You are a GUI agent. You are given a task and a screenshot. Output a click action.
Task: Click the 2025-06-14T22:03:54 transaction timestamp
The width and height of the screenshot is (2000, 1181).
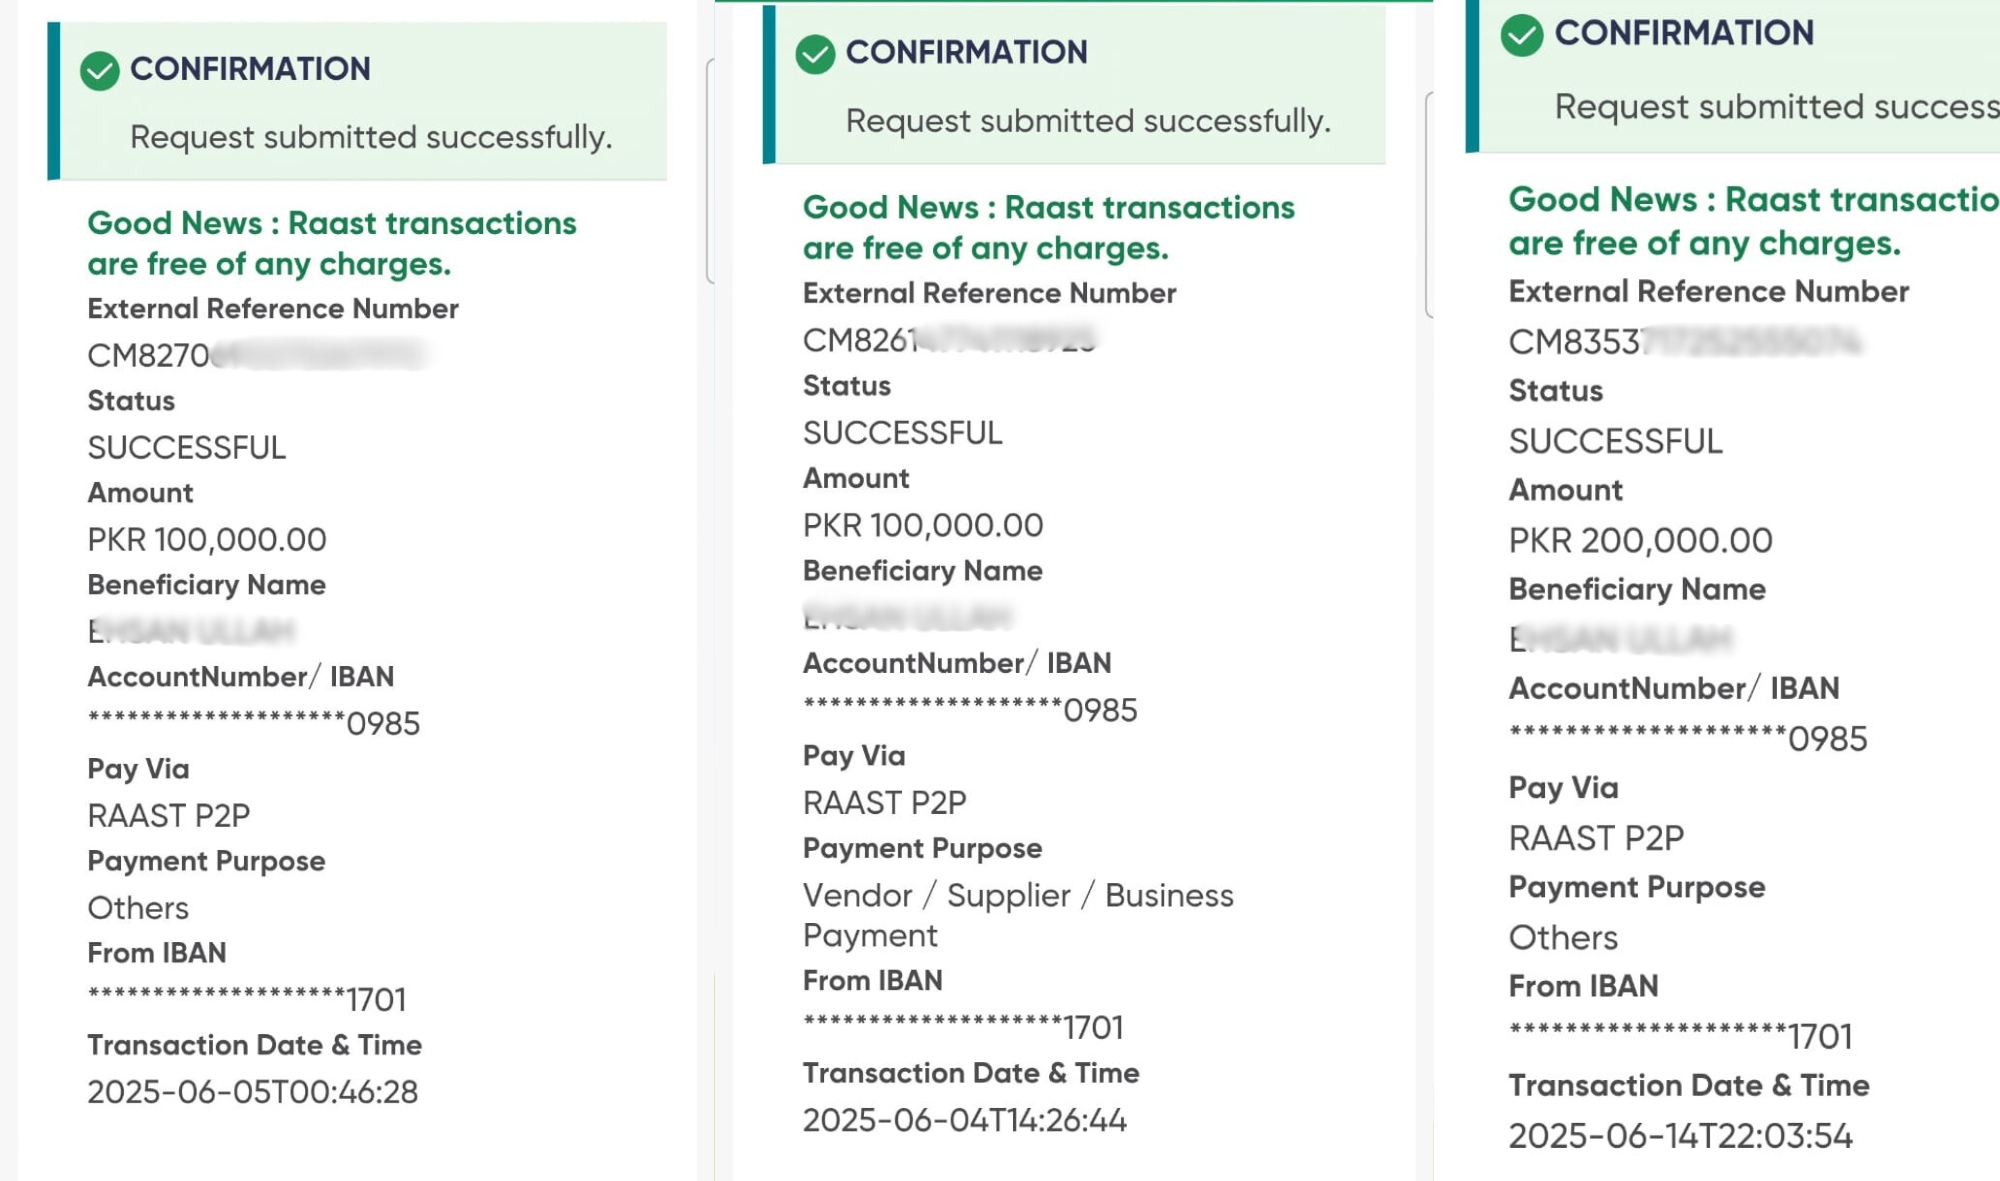point(1680,1136)
